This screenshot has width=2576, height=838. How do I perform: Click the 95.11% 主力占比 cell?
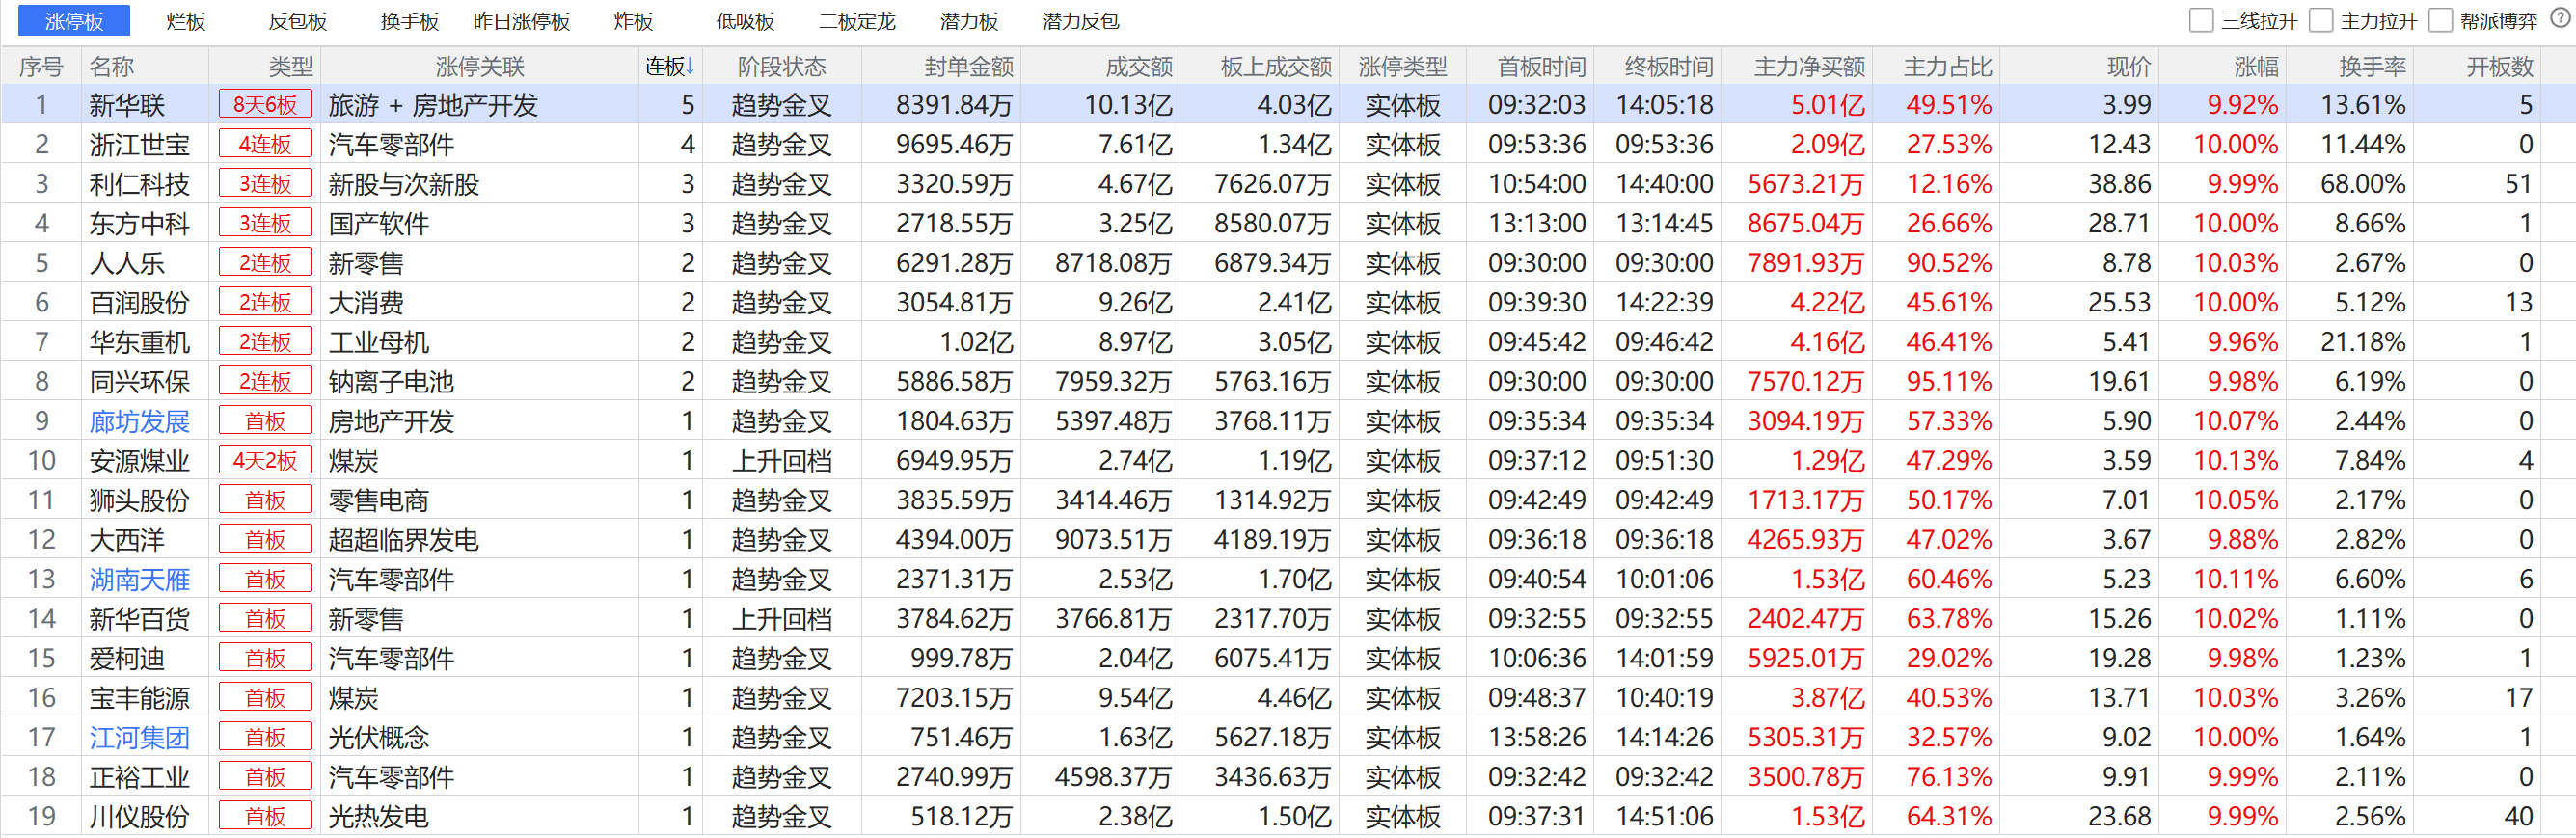pyautogui.click(x=1949, y=382)
